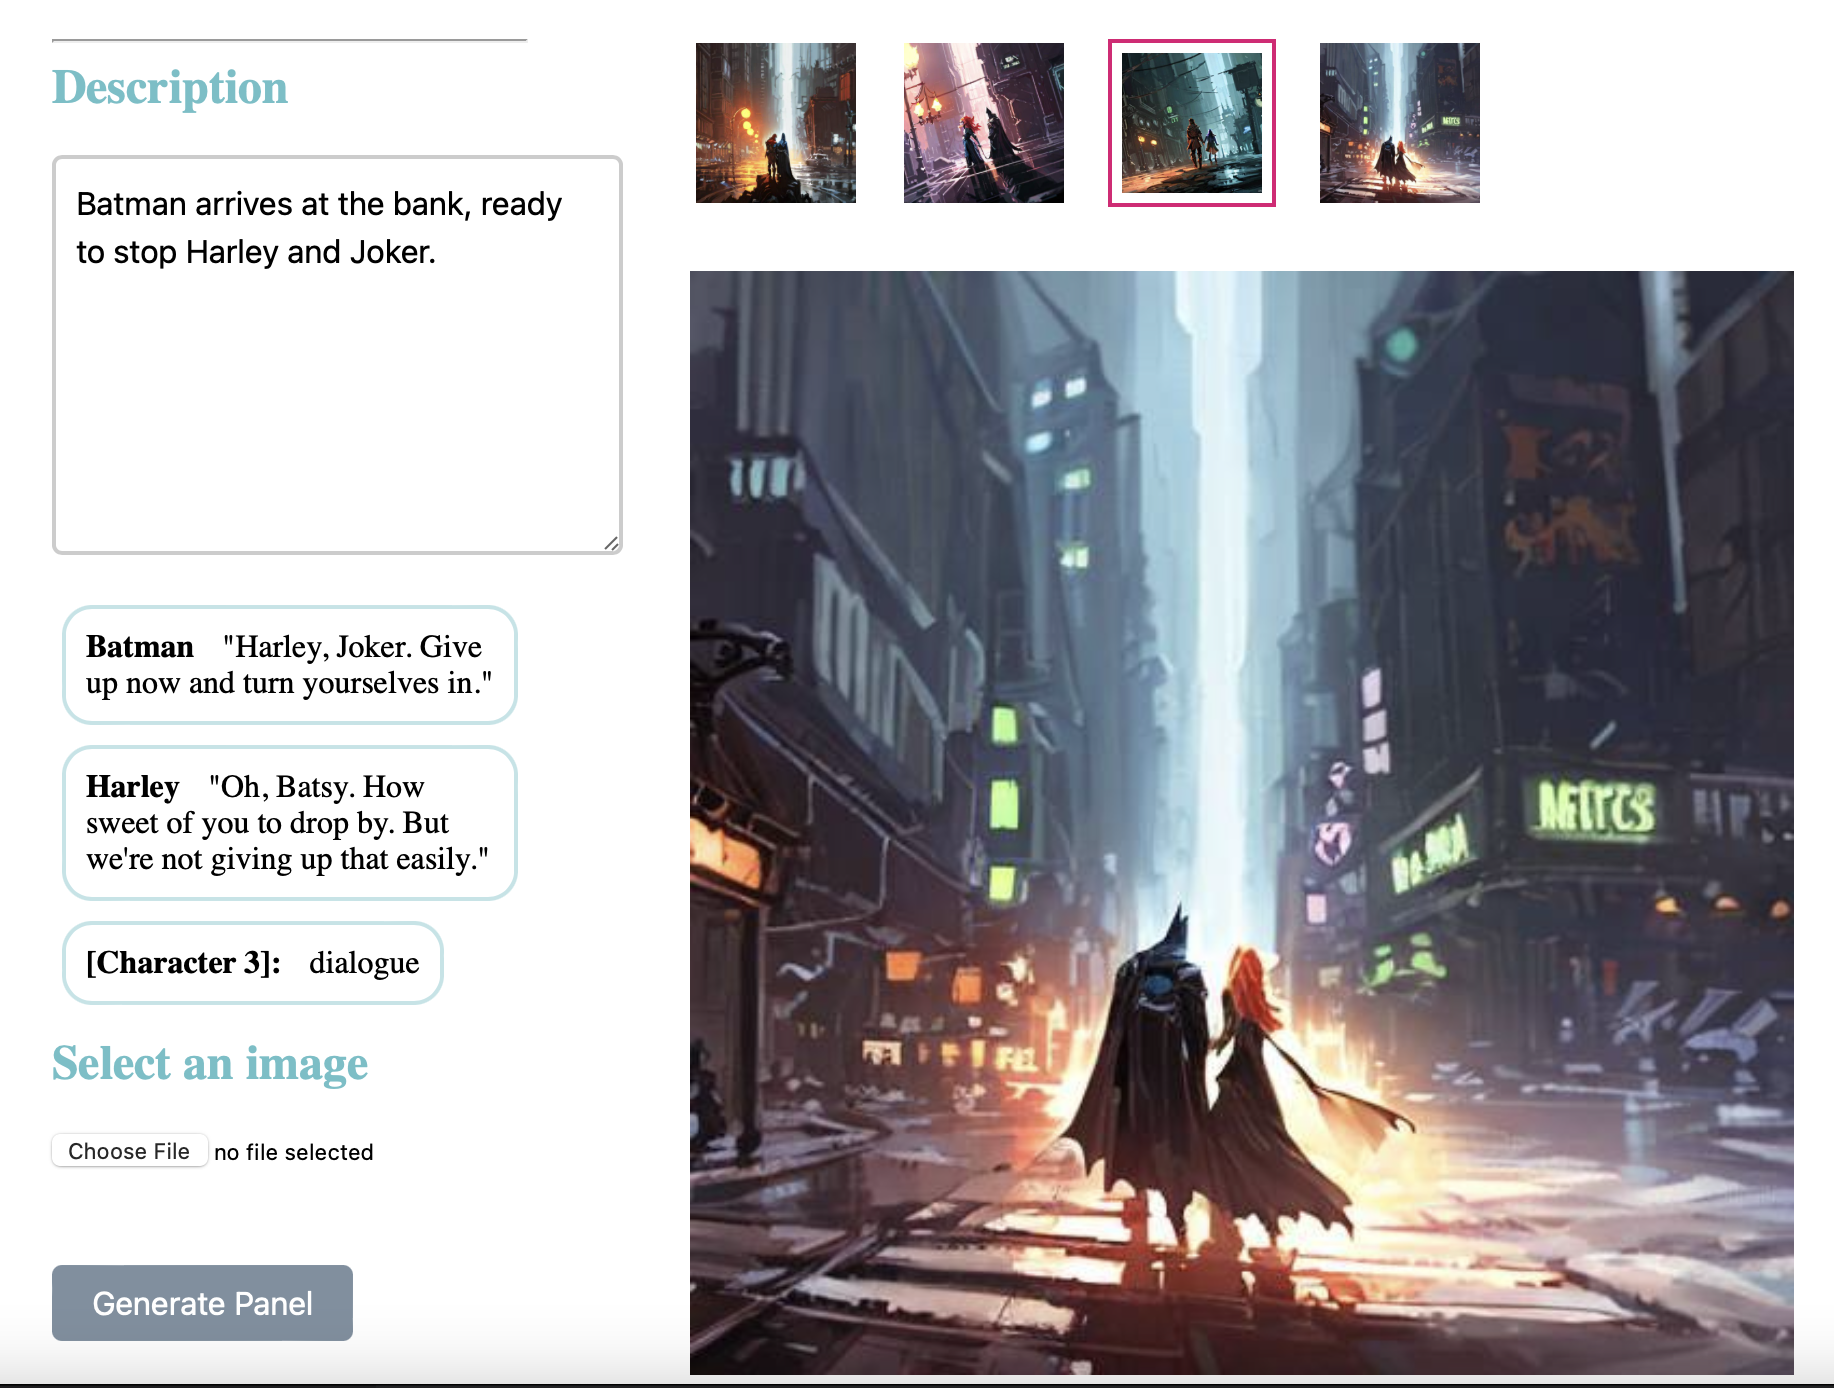Image resolution: width=1834 pixels, height=1388 pixels.
Task: Select the second purple-toned thumbnail
Action: pos(984,123)
